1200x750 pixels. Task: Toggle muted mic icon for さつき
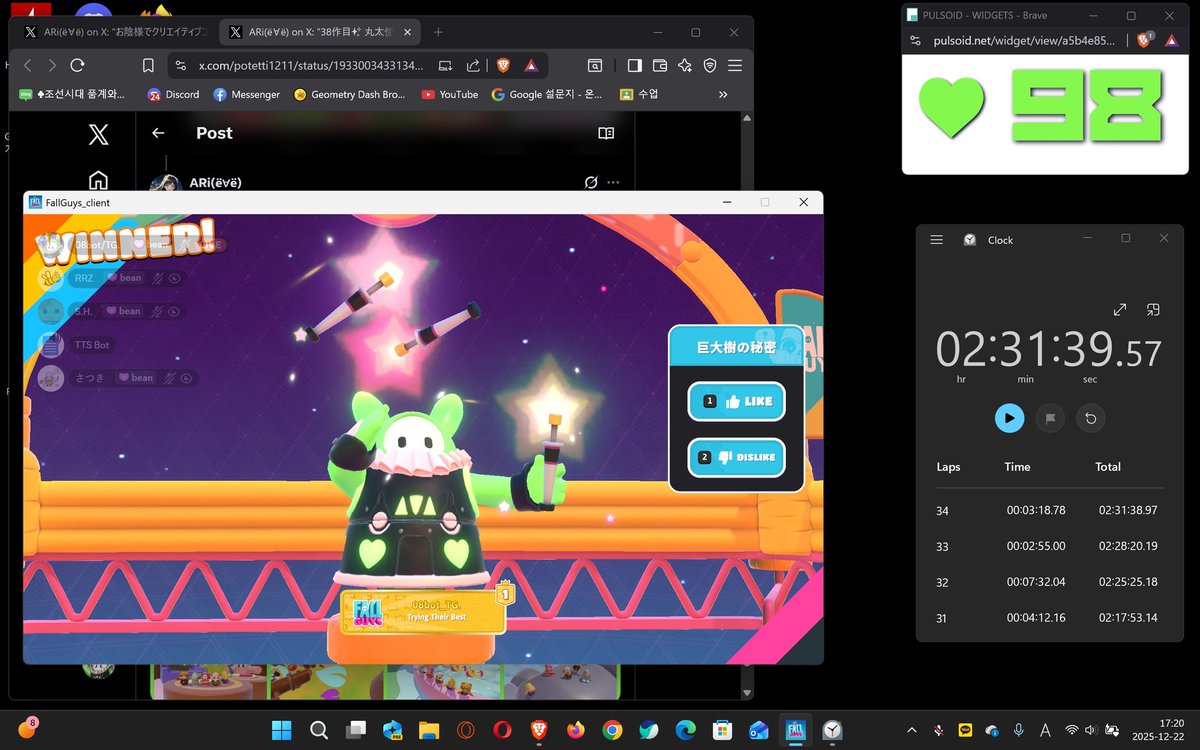click(x=169, y=377)
